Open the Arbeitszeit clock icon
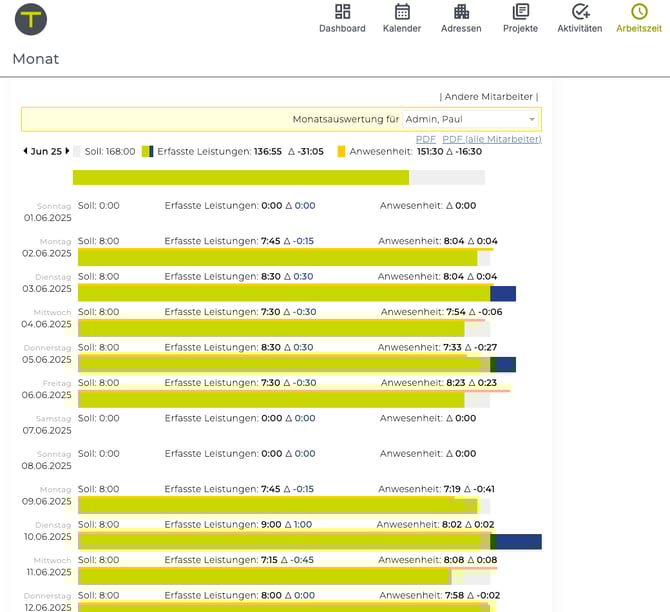This screenshot has width=670, height=612. pyautogui.click(x=639, y=12)
